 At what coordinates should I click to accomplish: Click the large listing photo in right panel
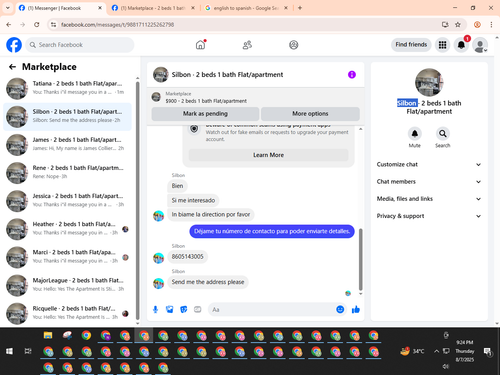[x=429, y=82]
